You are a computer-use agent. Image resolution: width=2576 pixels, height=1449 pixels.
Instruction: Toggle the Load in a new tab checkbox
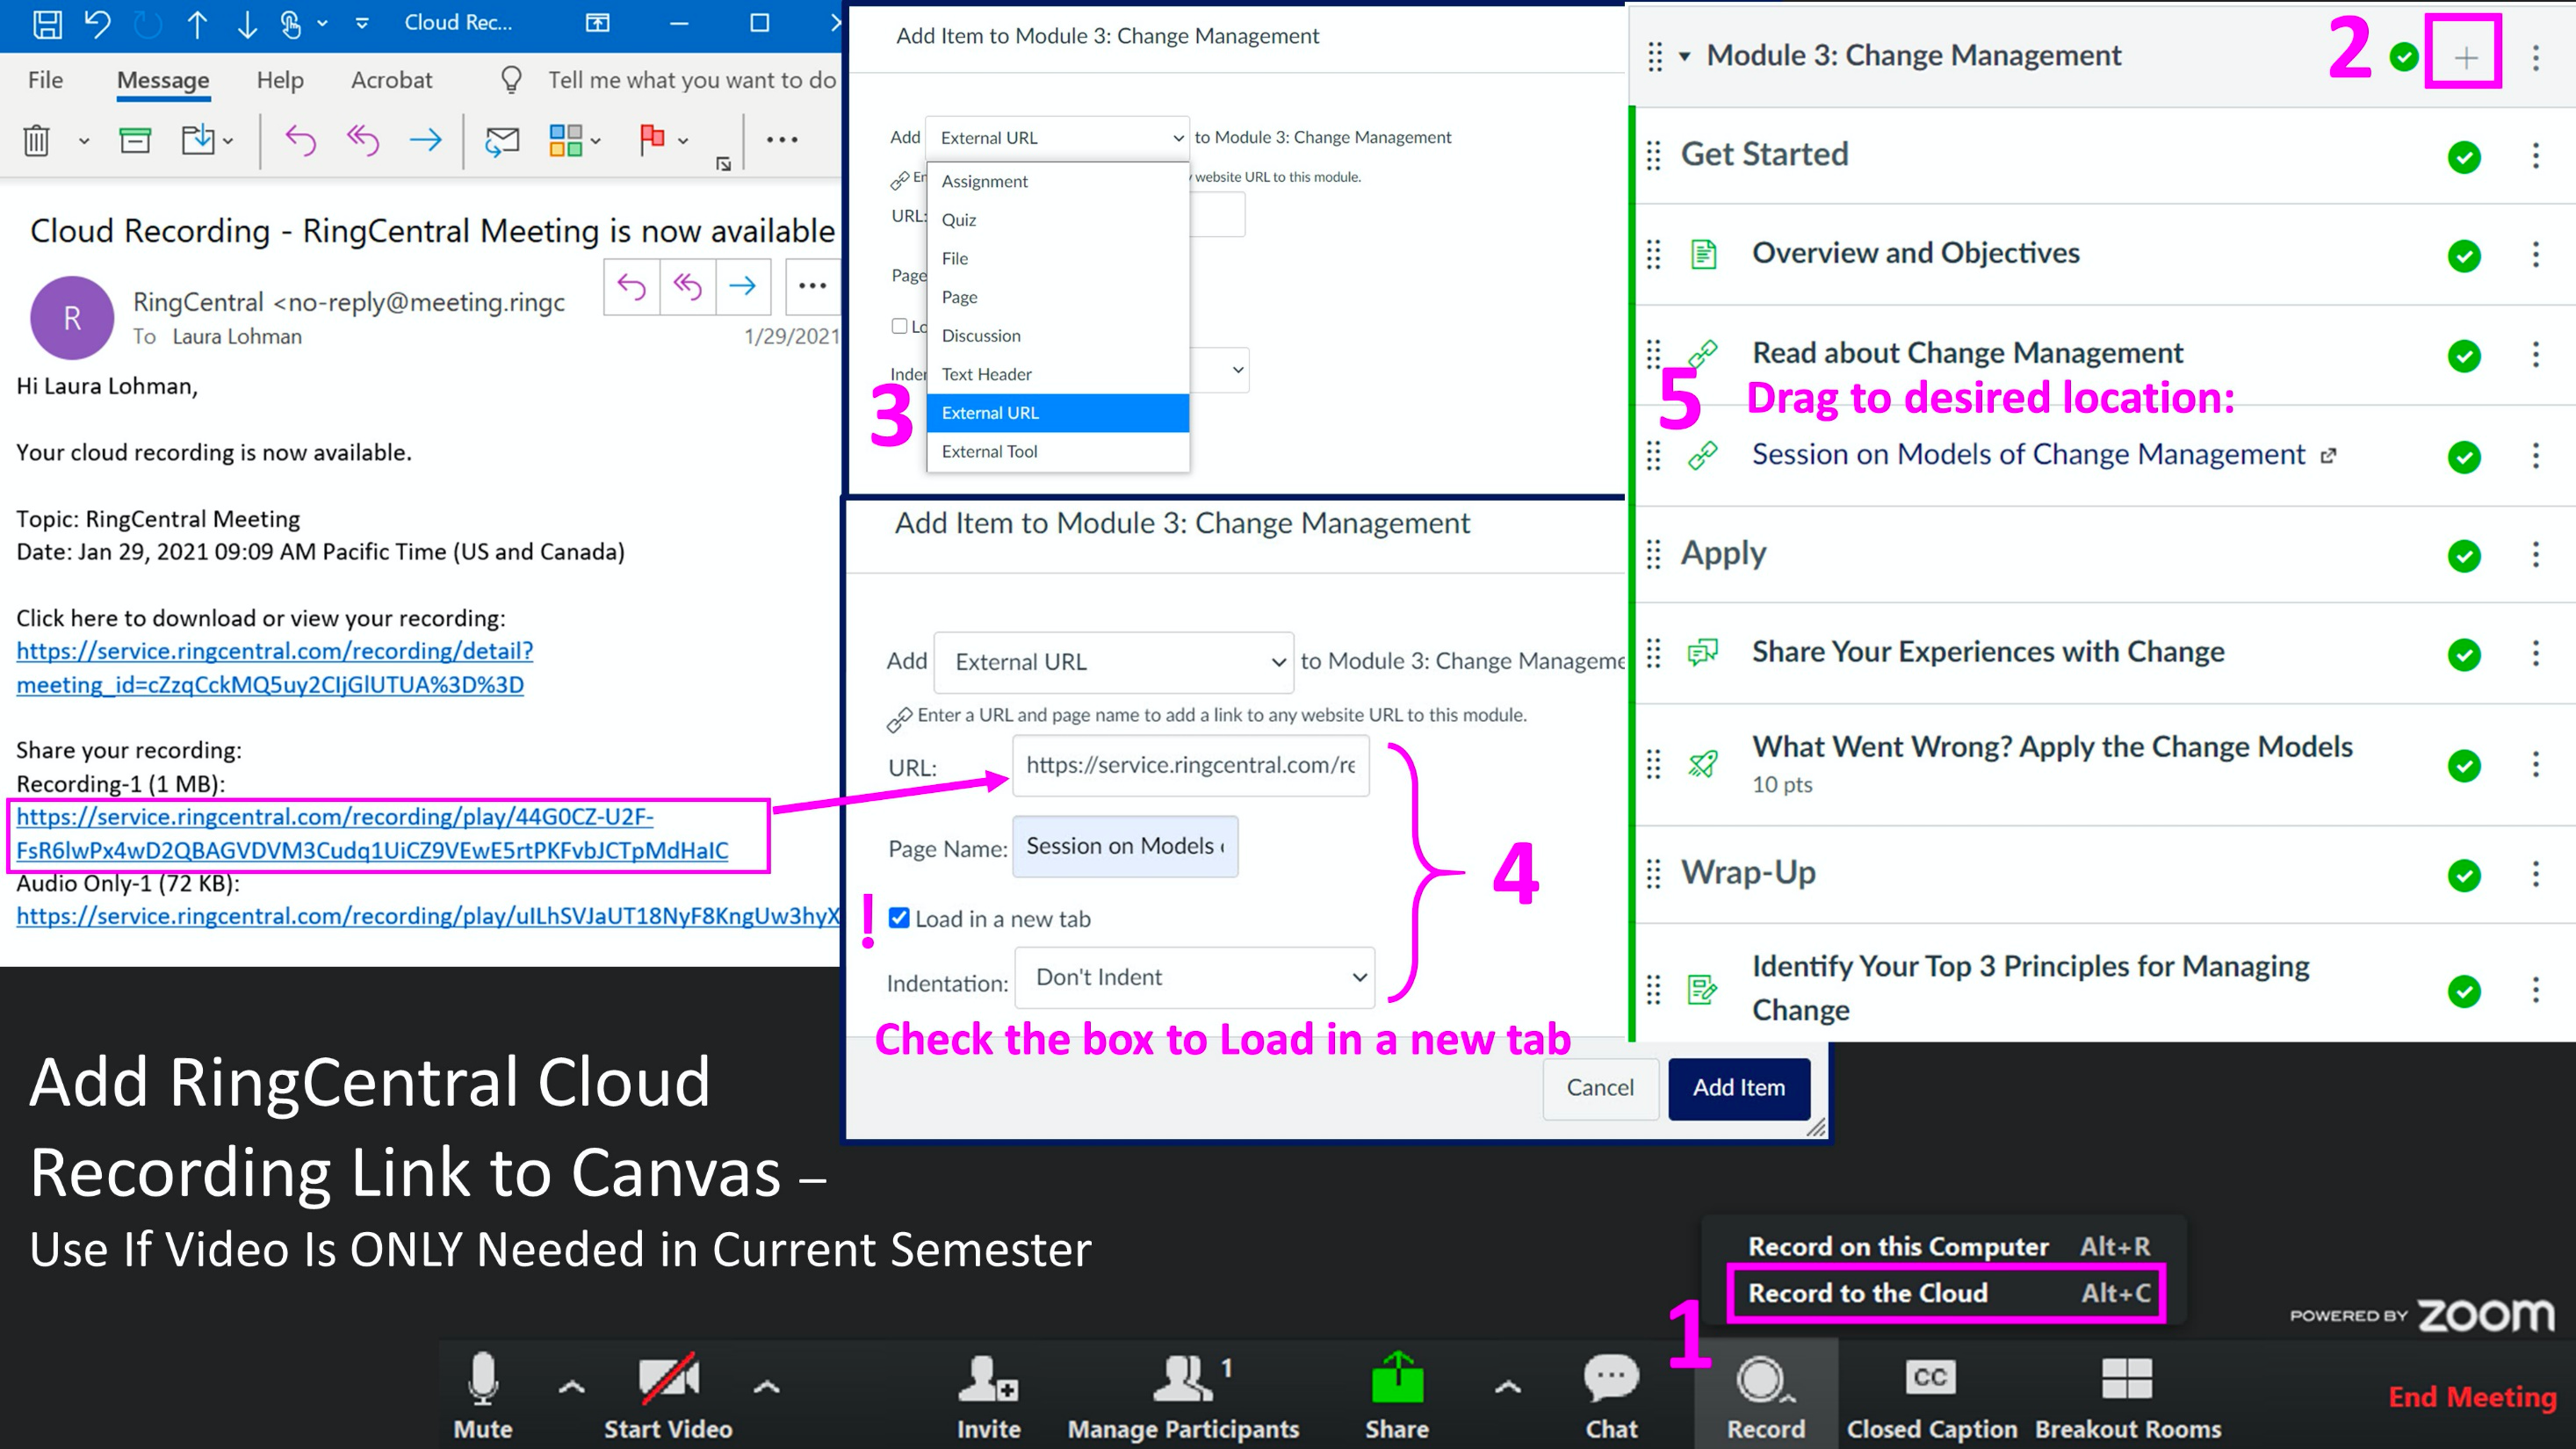point(899,918)
